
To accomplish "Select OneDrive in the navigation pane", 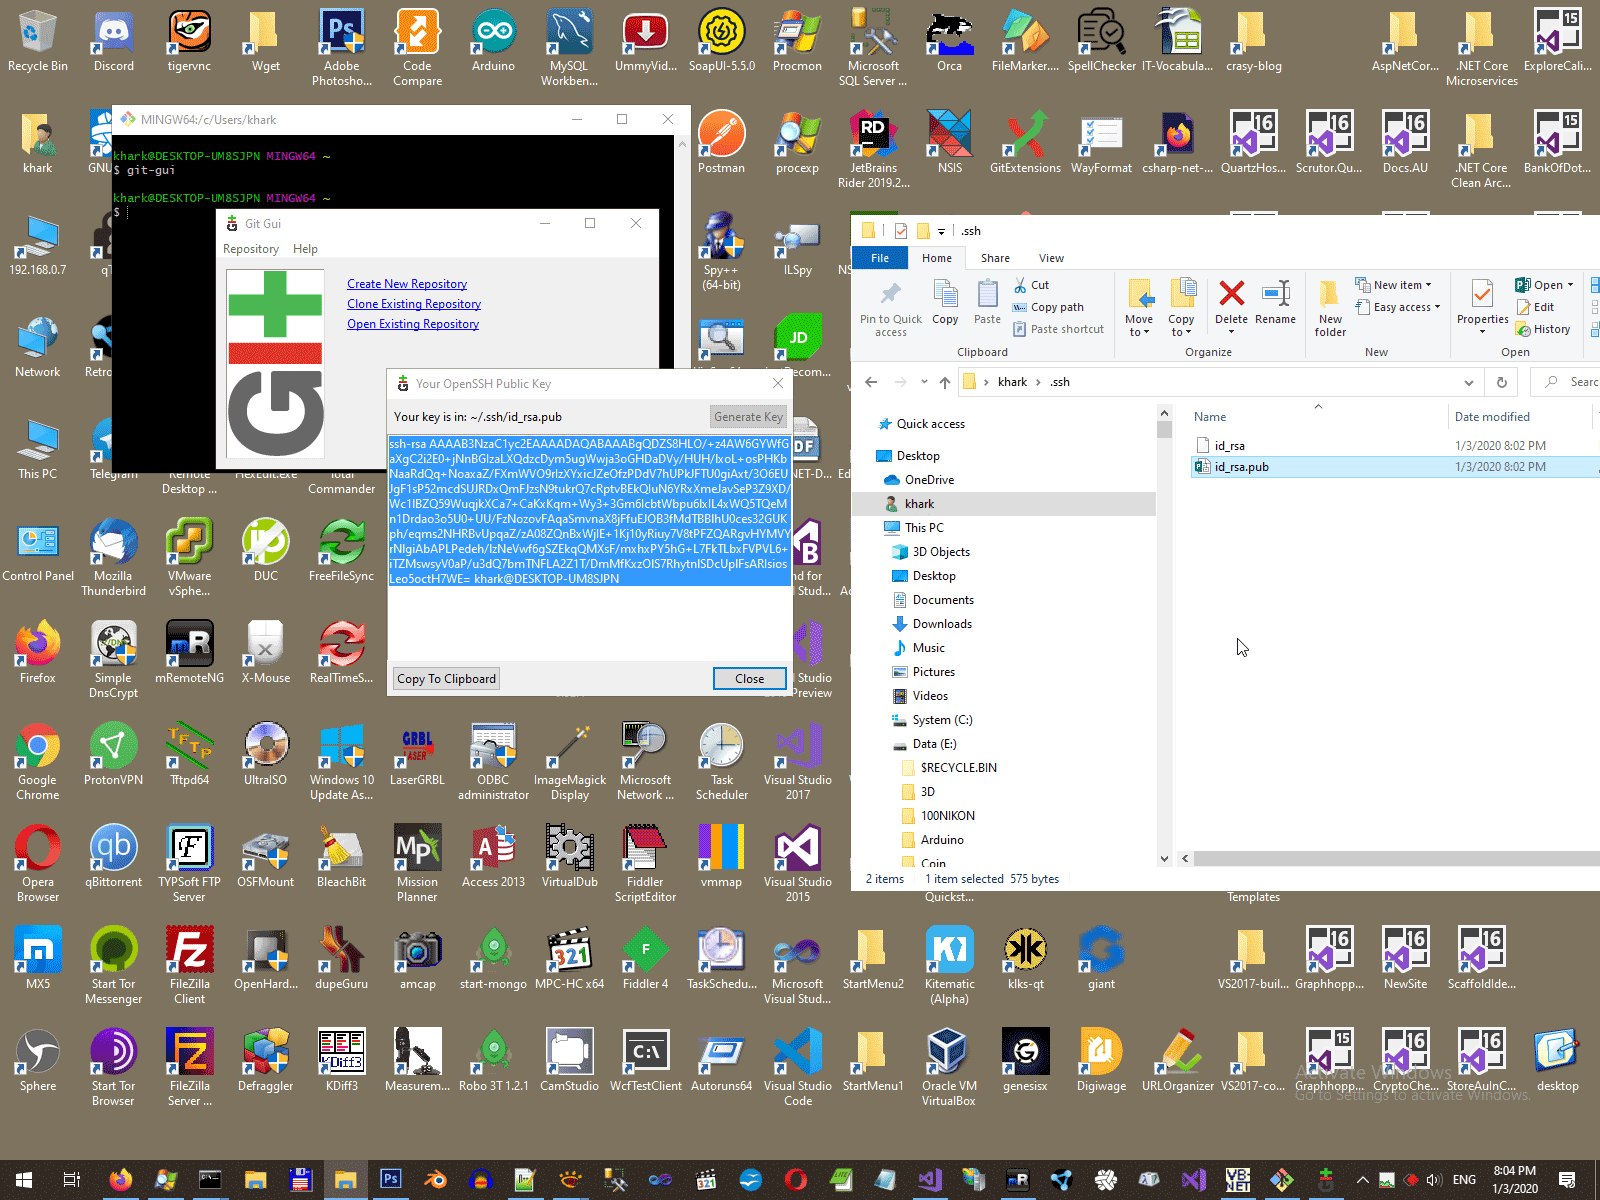I will 929,480.
